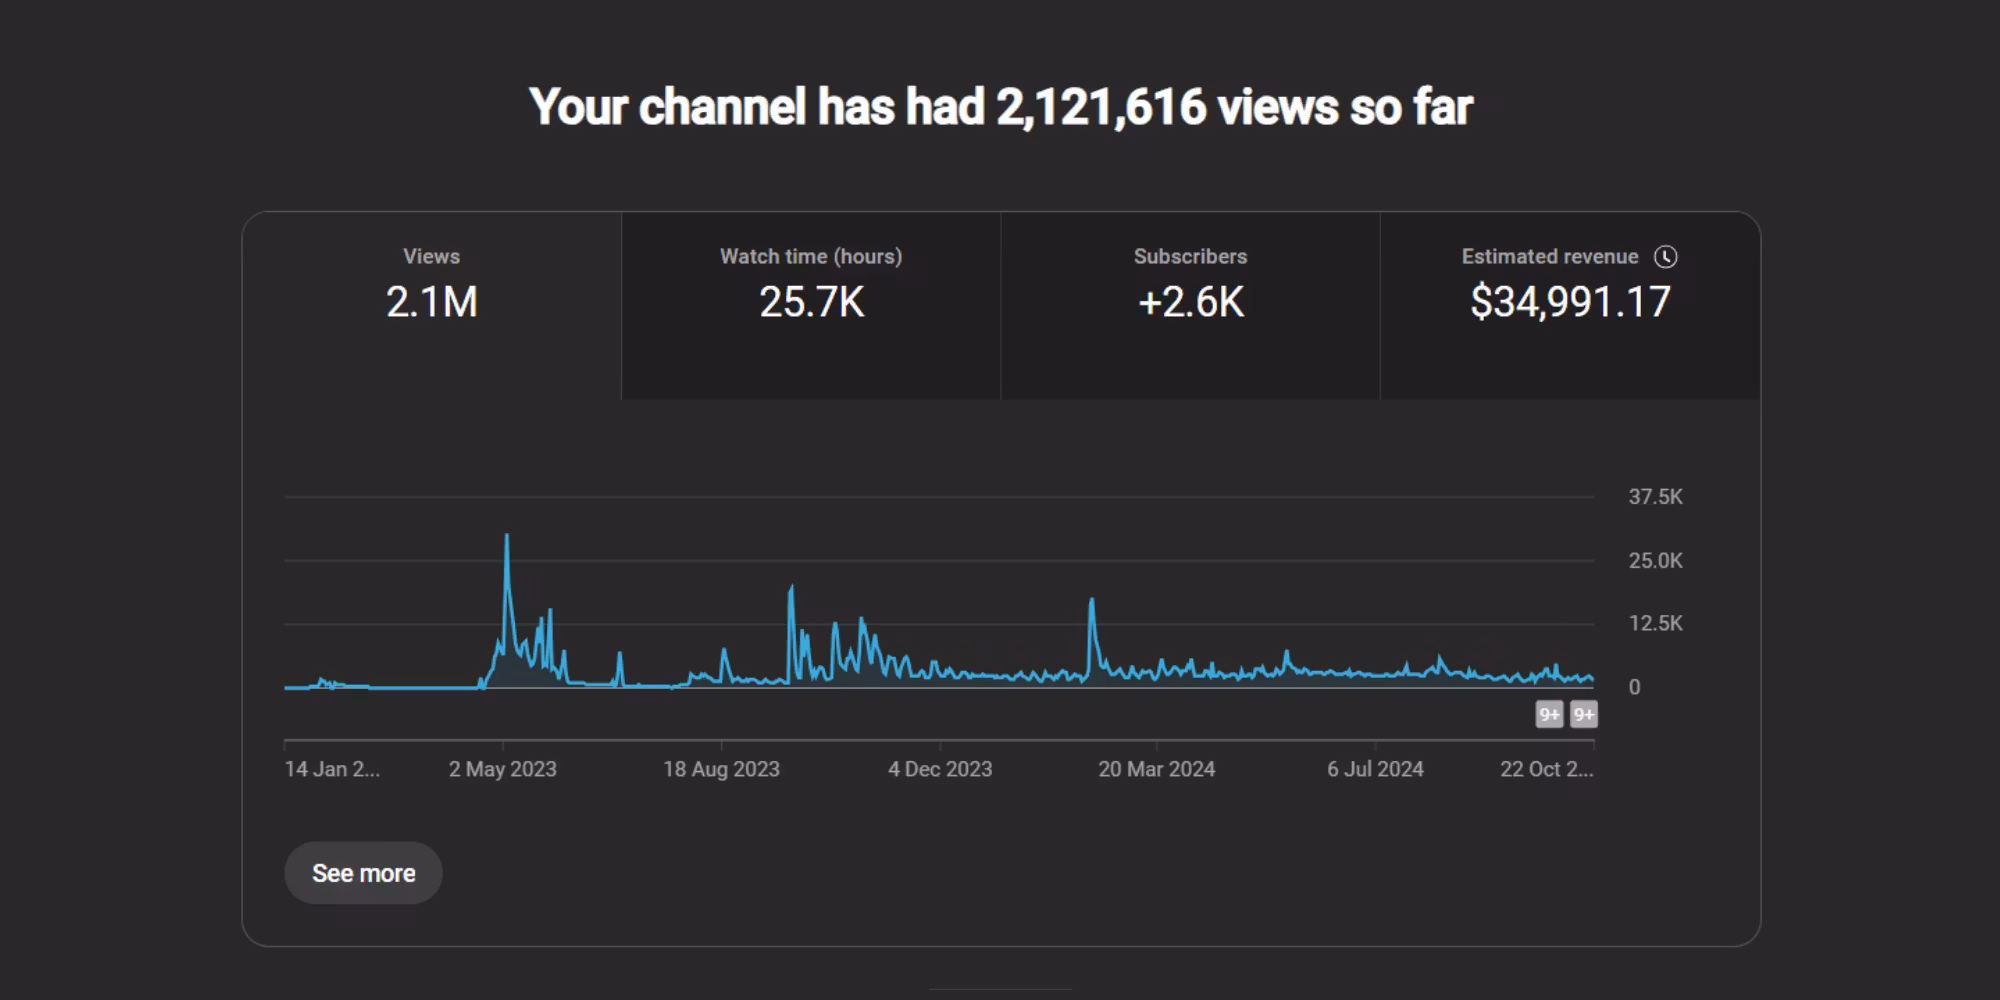The height and width of the screenshot is (1000, 2000).
Task: Click the 2 May 2023 axis label
Action: pos(502,769)
